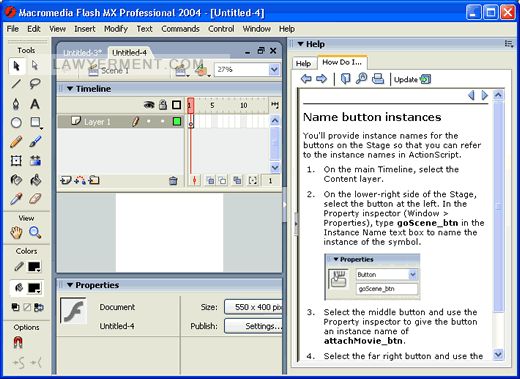This screenshot has width=520, height=379.
Task: Open the Edit Symbols dropdown
Action: pos(202,70)
